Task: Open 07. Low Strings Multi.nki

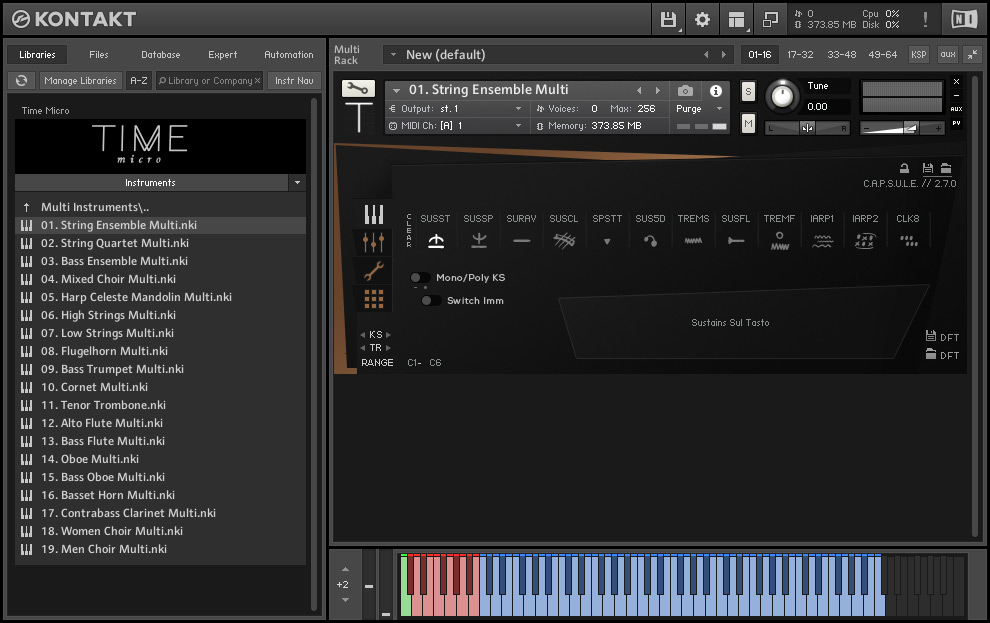Action: pyautogui.click(x=107, y=333)
